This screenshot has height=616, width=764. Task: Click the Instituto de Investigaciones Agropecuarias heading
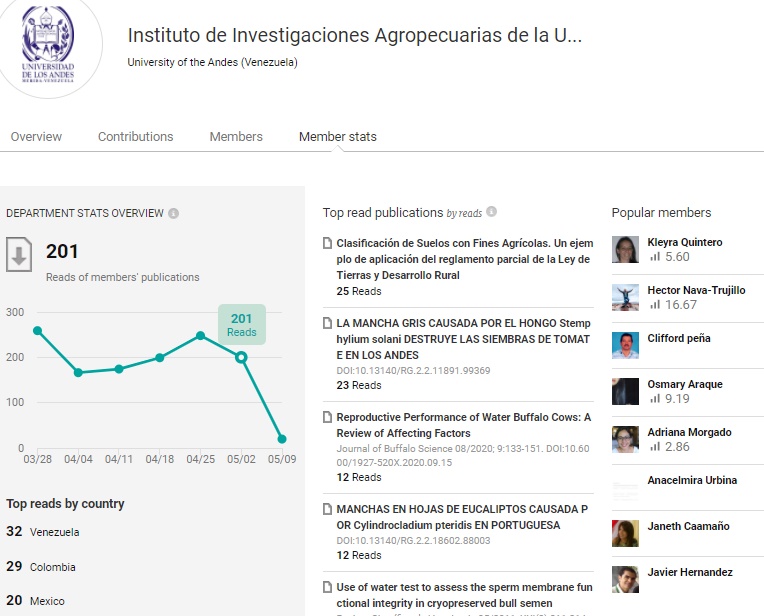(355, 35)
